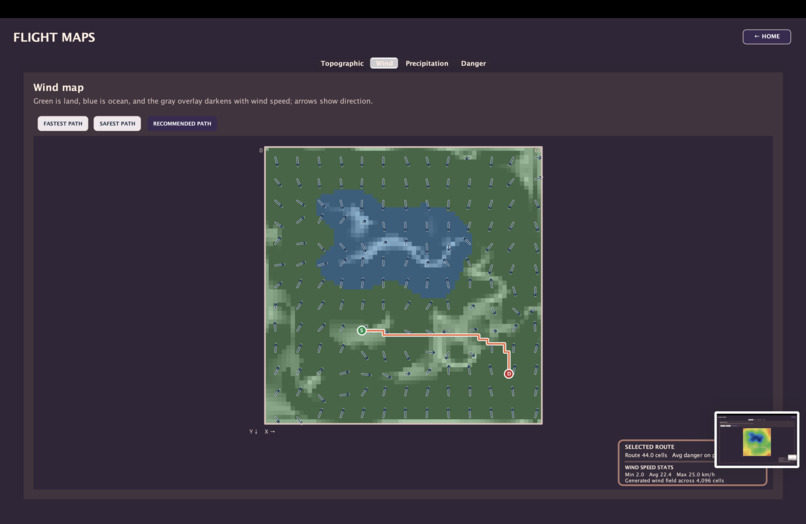
Task: Click the Home button
Action: pos(766,37)
